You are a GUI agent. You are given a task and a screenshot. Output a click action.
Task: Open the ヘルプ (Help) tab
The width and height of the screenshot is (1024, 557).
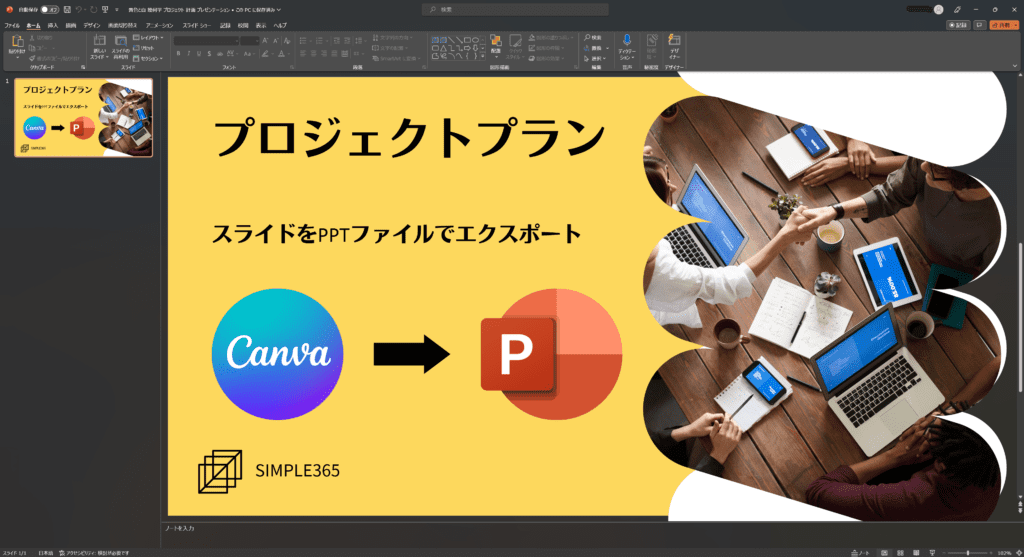pyautogui.click(x=280, y=25)
